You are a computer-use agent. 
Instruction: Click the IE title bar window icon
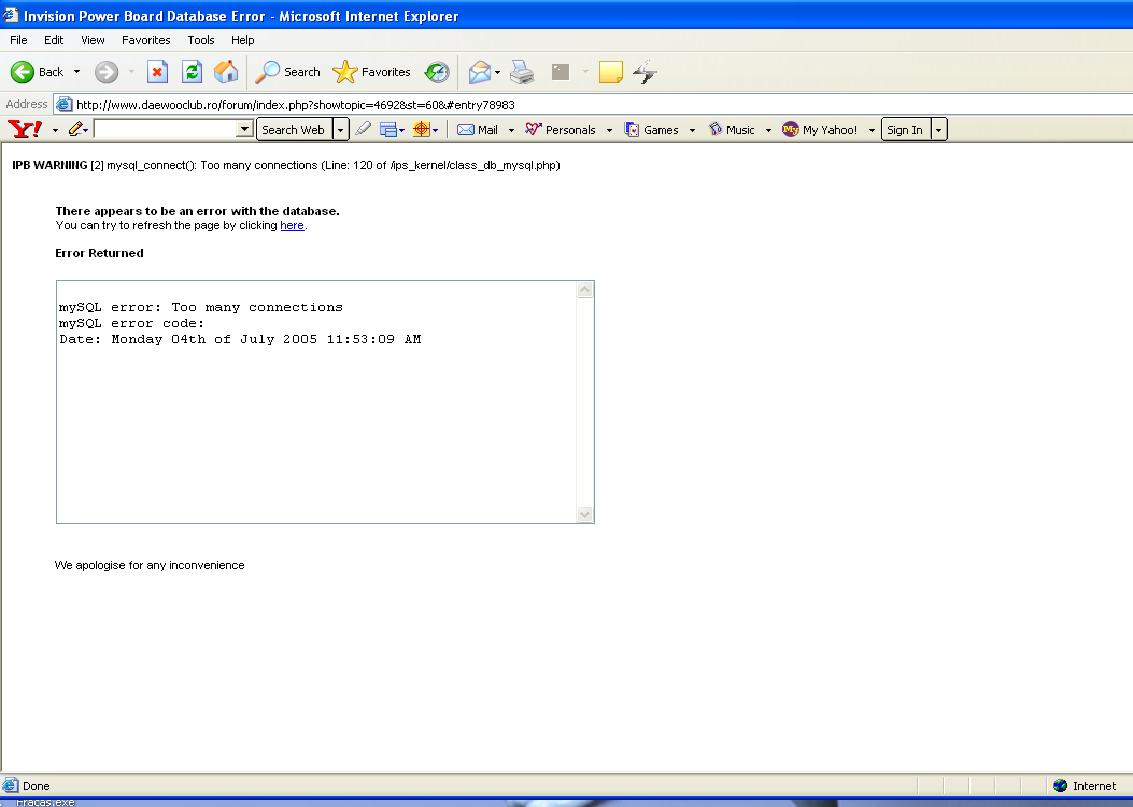tap(10, 15)
